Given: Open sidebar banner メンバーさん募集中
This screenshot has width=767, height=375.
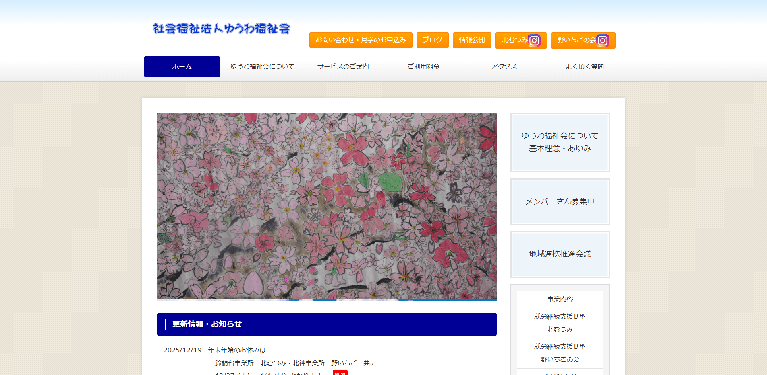Looking at the screenshot, I should coord(560,201).
